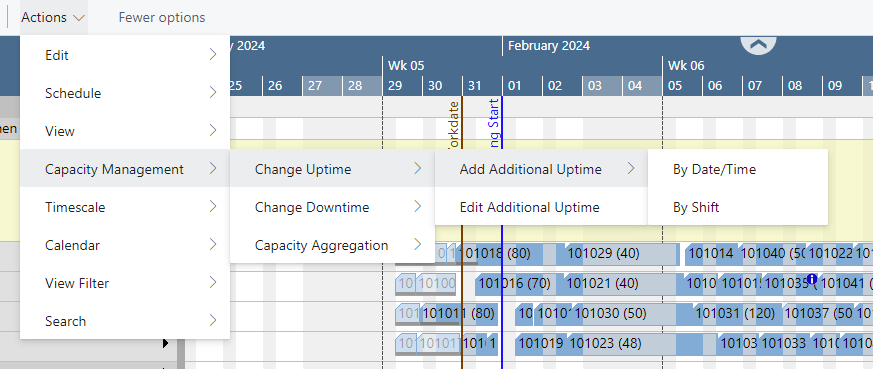The width and height of the screenshot is (873, 369).
Task: Click the blue info icon on order 101035
Action: 812,279
